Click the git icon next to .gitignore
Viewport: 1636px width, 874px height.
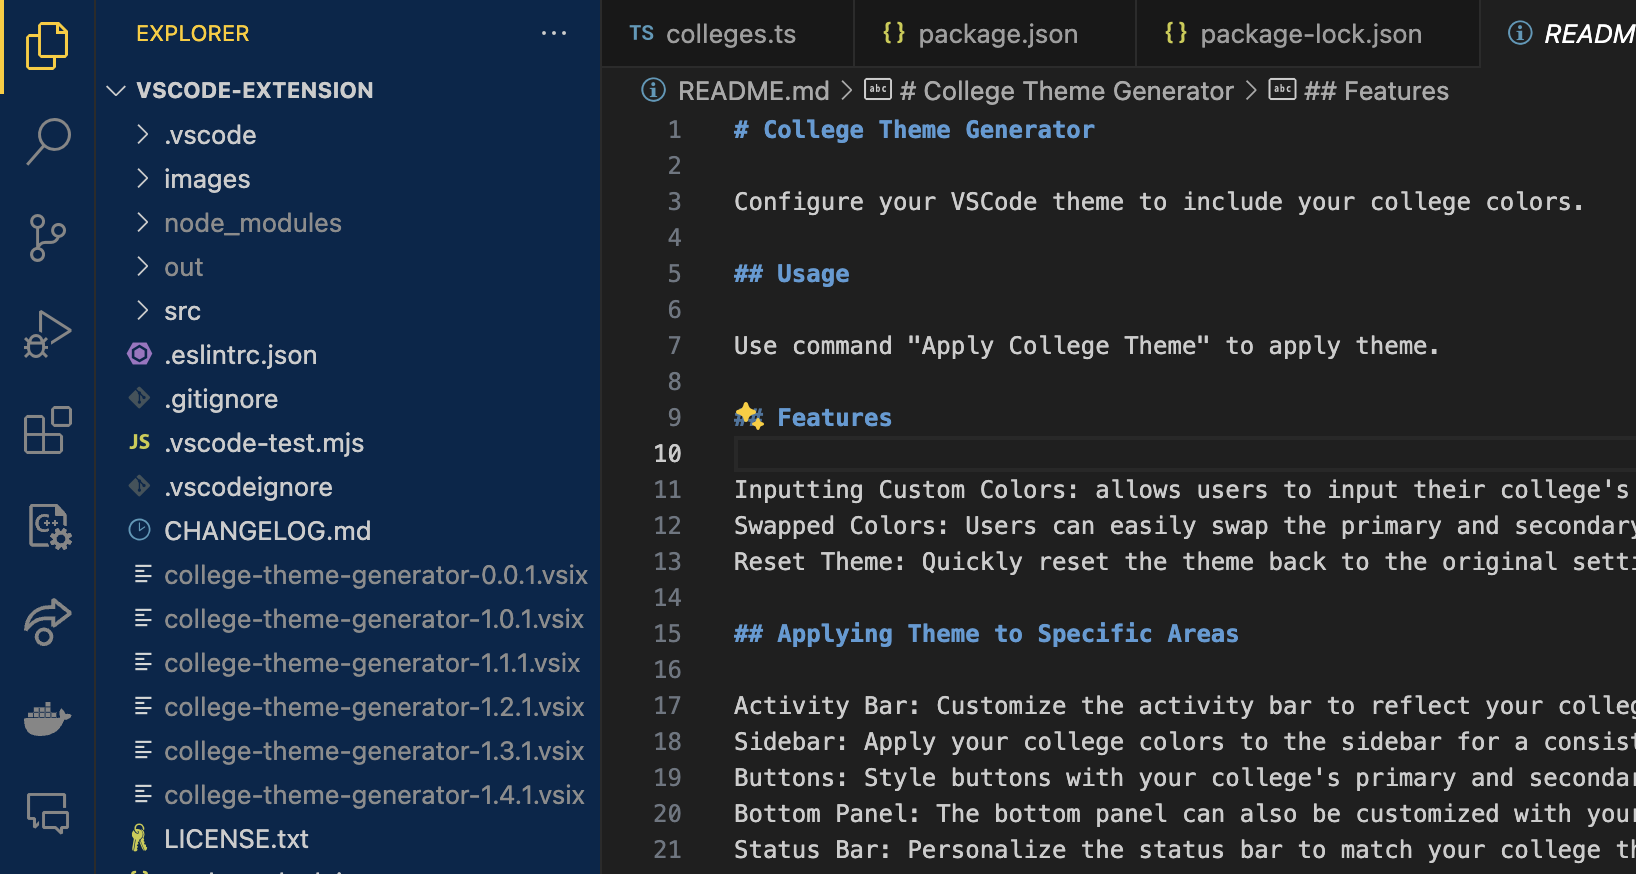click(140, 398)
